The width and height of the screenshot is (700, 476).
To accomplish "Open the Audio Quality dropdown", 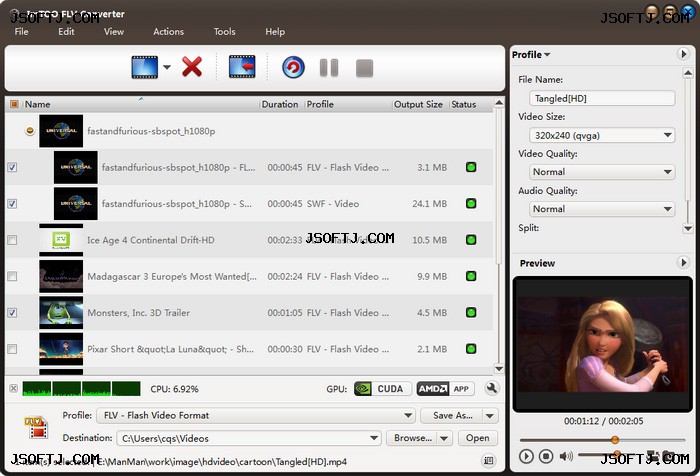I will (602, 209).
